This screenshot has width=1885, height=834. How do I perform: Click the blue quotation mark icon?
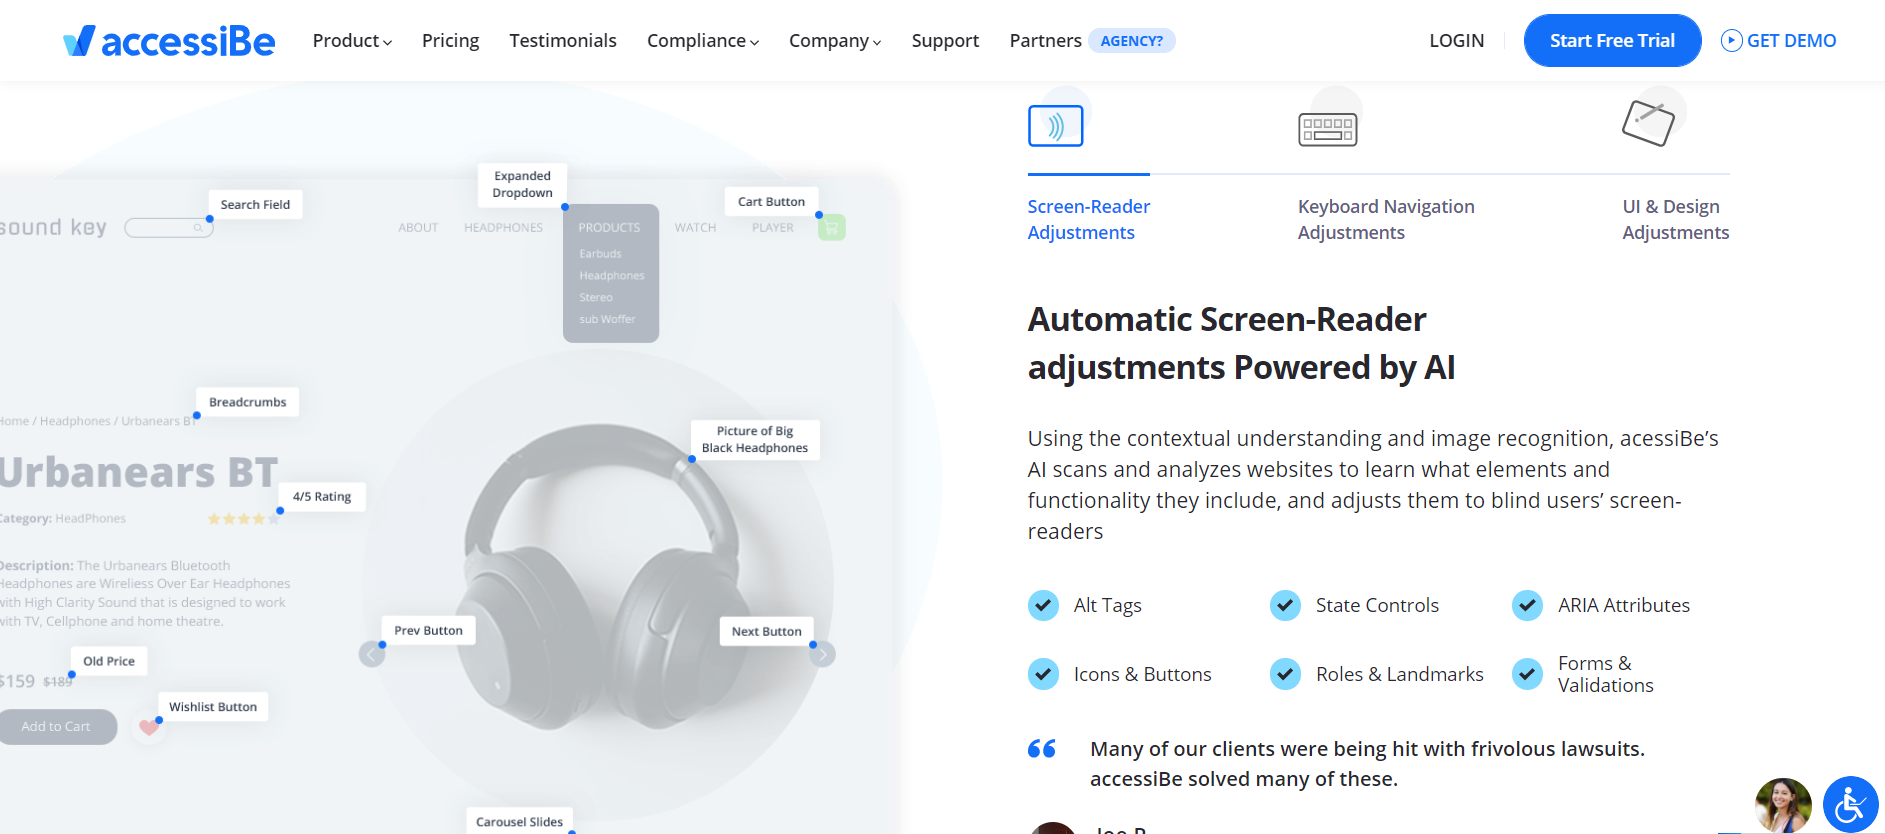(x=1042, y=749)
